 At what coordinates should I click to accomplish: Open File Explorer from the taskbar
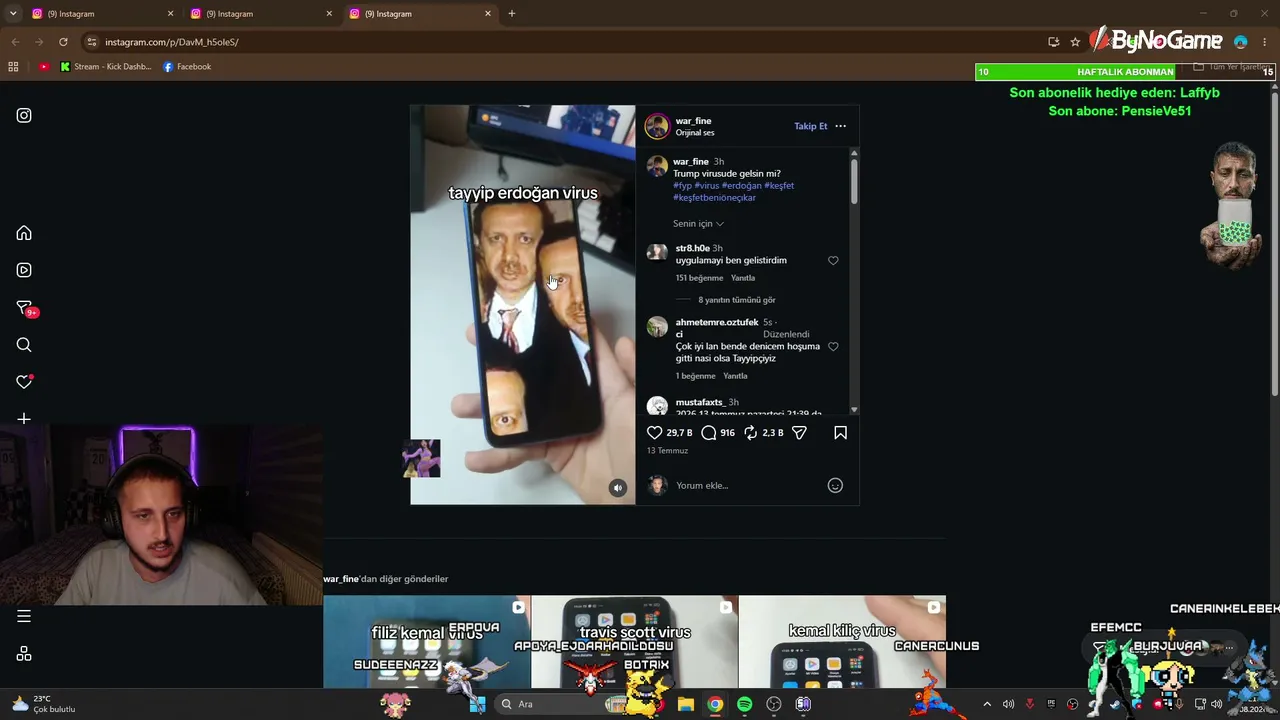[686, 704]
